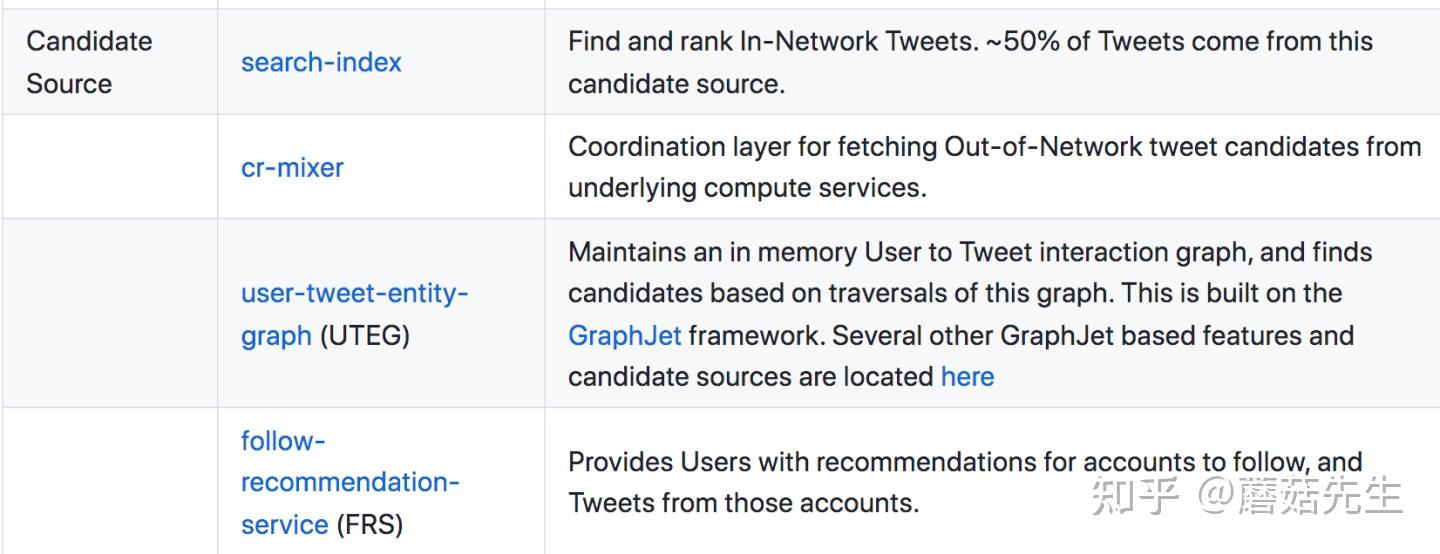Click the empty cell left of cr-mixer

[x=109, y=167]
